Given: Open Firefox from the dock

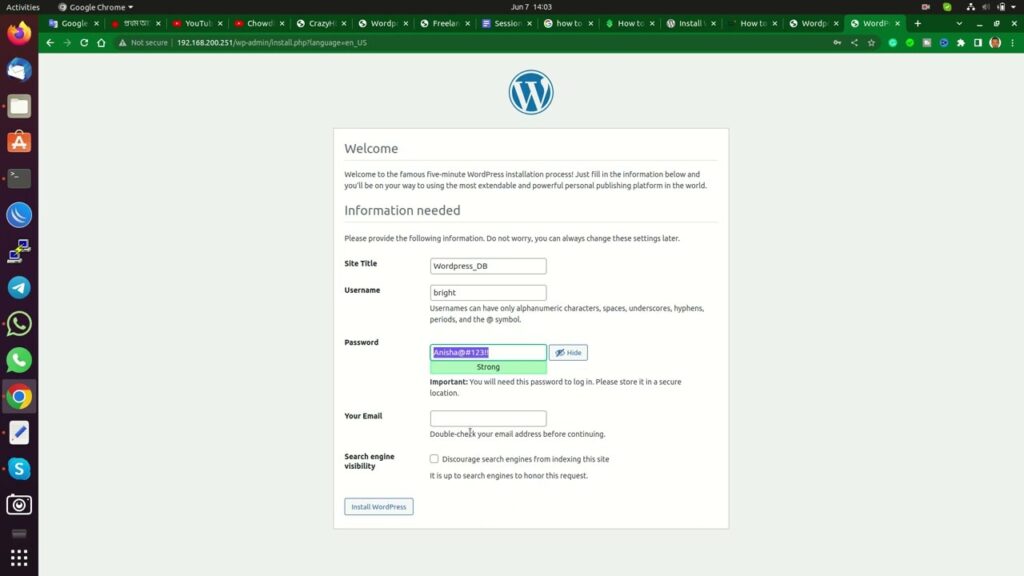Looking at the screenshot, I should (x=19, y=33).
